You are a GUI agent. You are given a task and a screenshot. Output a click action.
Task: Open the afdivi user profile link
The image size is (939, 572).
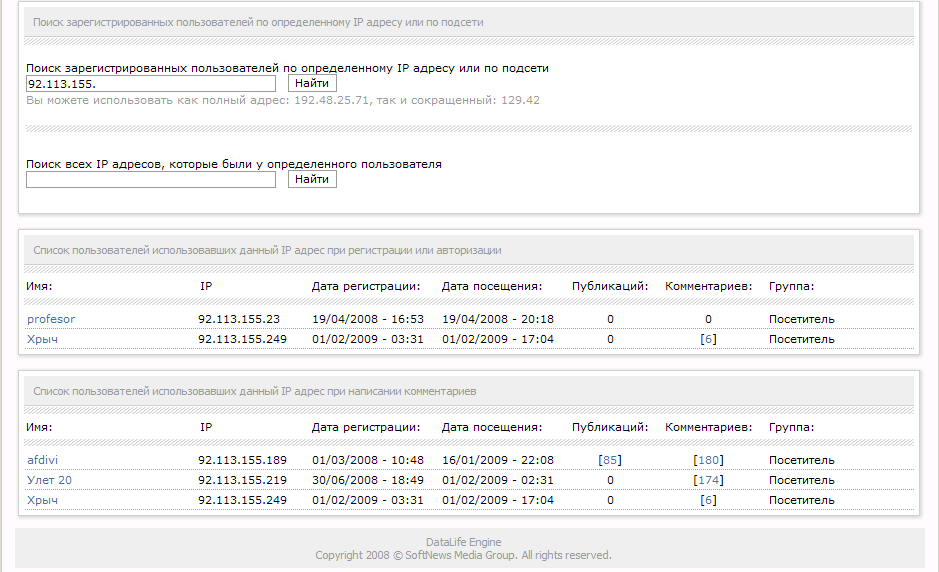click(x=43, y=460)
